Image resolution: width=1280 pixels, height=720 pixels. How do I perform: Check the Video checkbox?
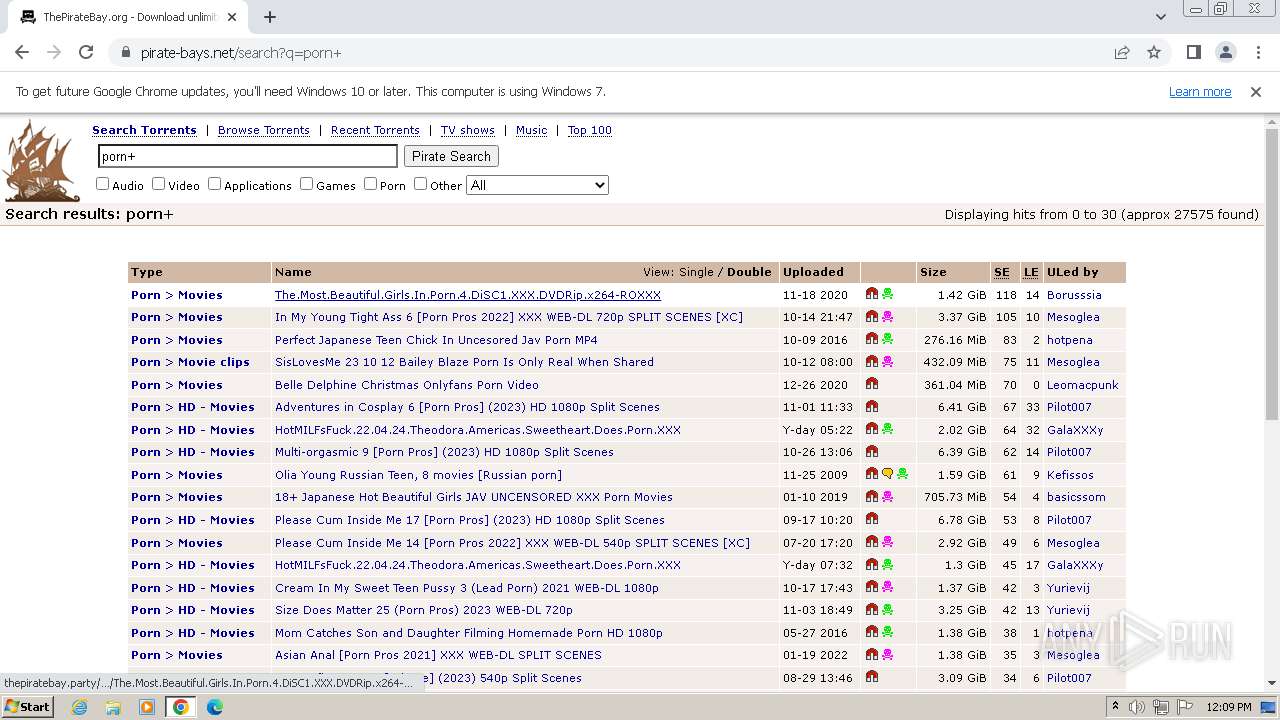pos(158,184)
